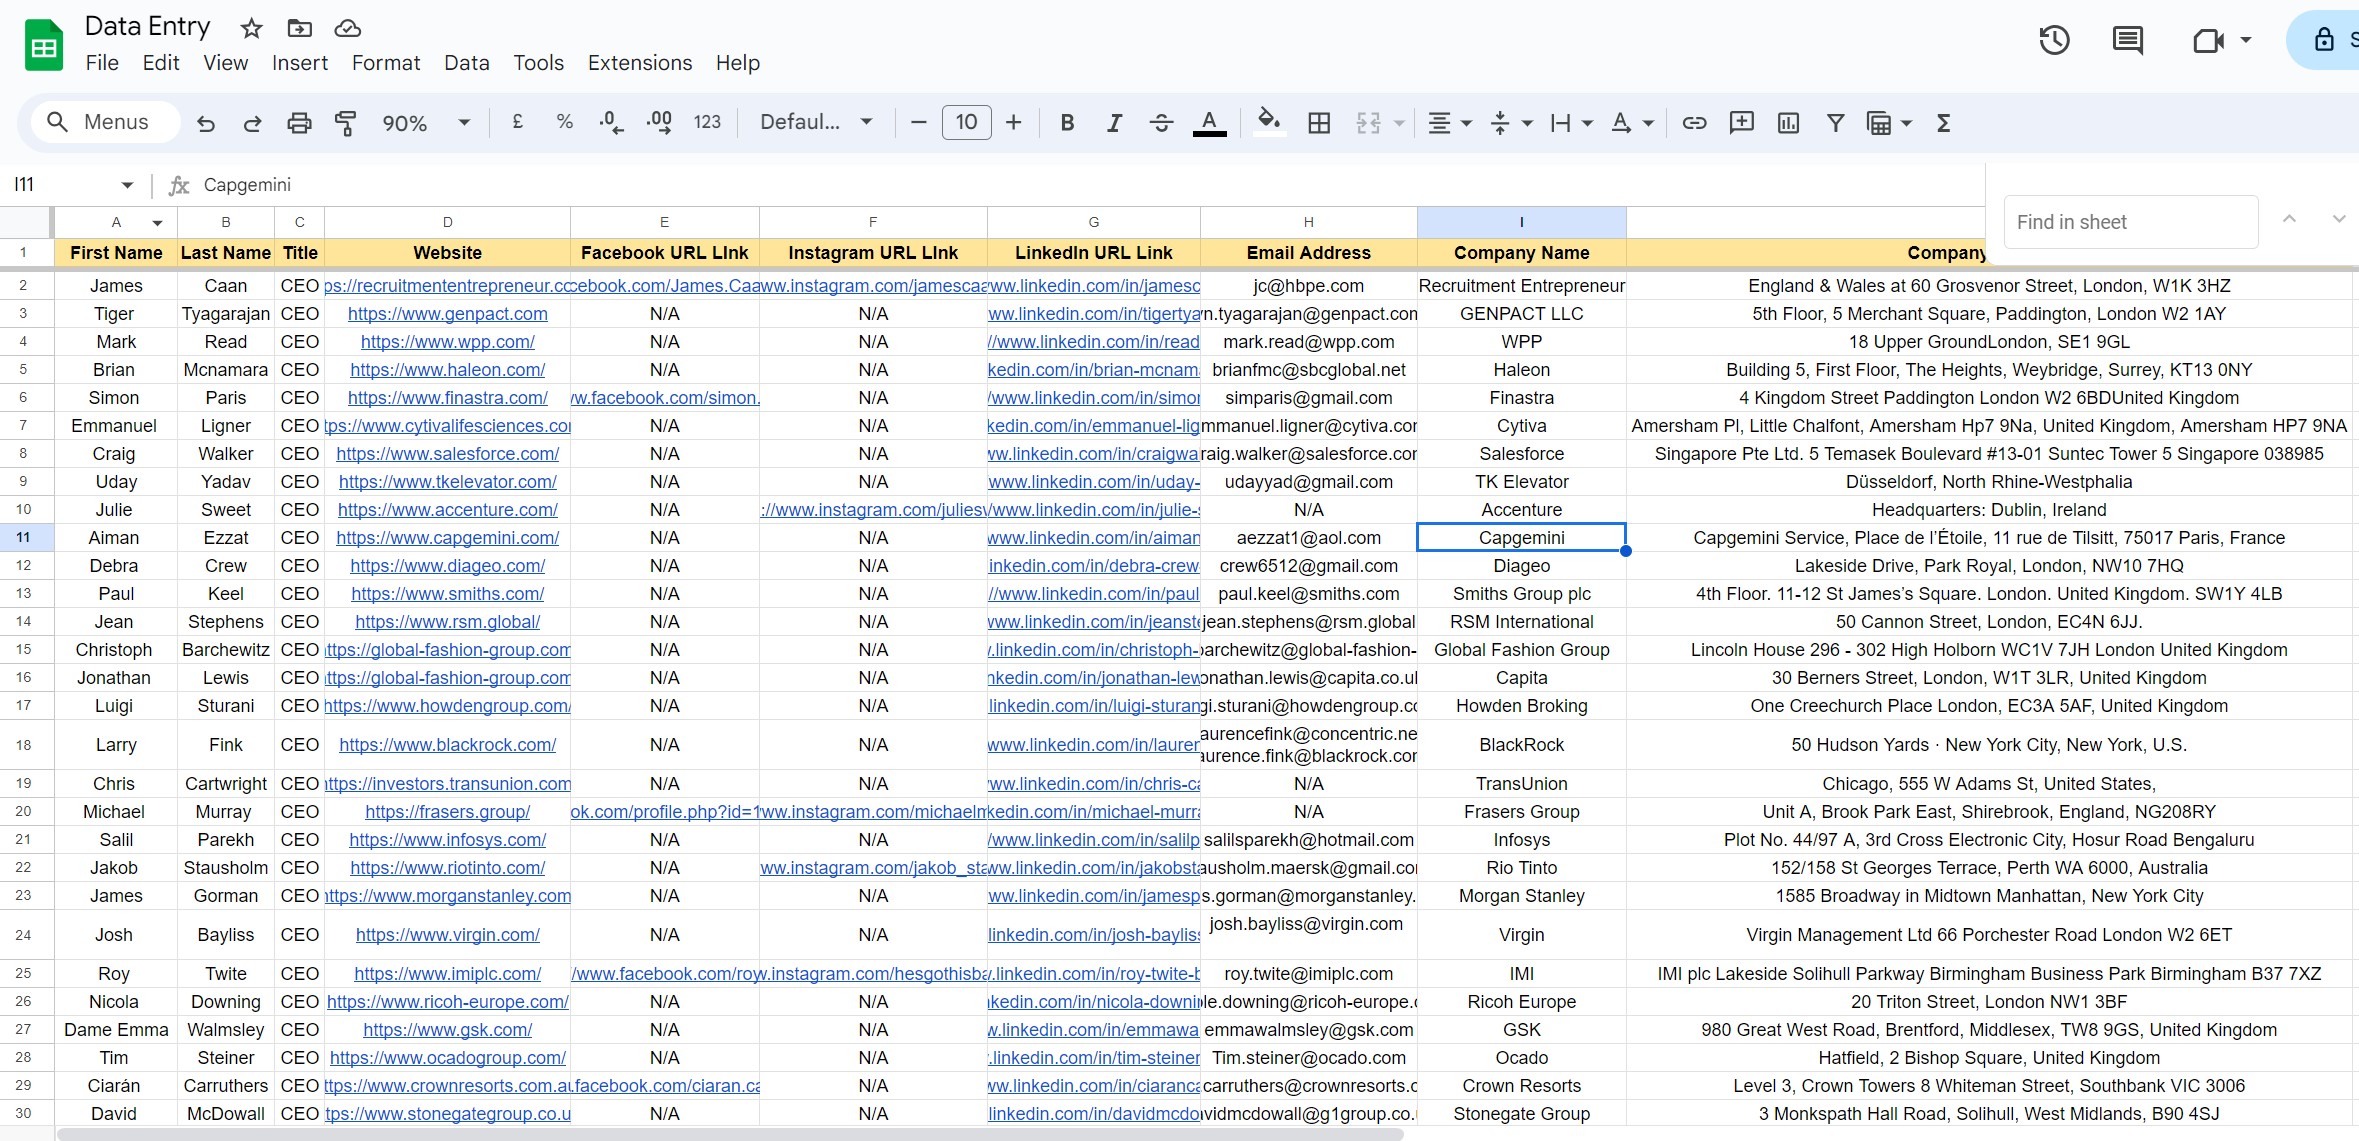This screenshot has width=2359, height=1141.
Task: Click the paint format roller icon
Action: point(346,123)
